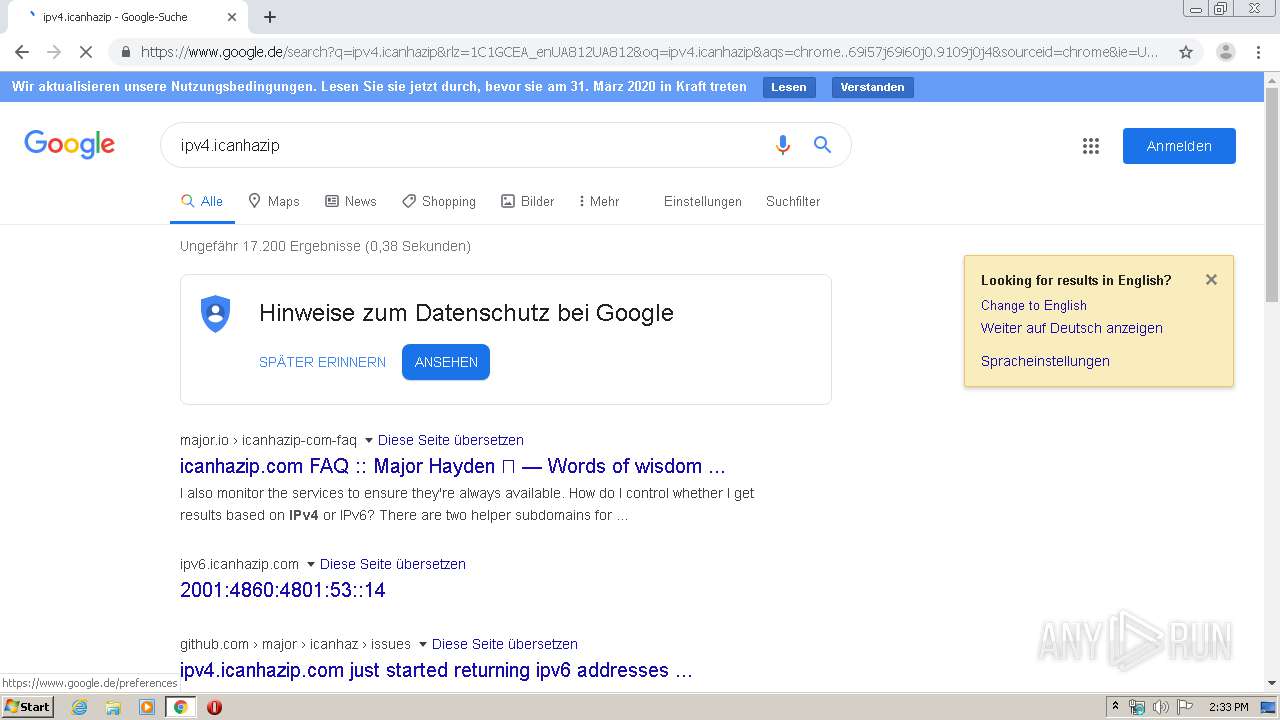The image size is (1280, 720).
Task: Open the Suchfilter tools
Action: [793, 201]
